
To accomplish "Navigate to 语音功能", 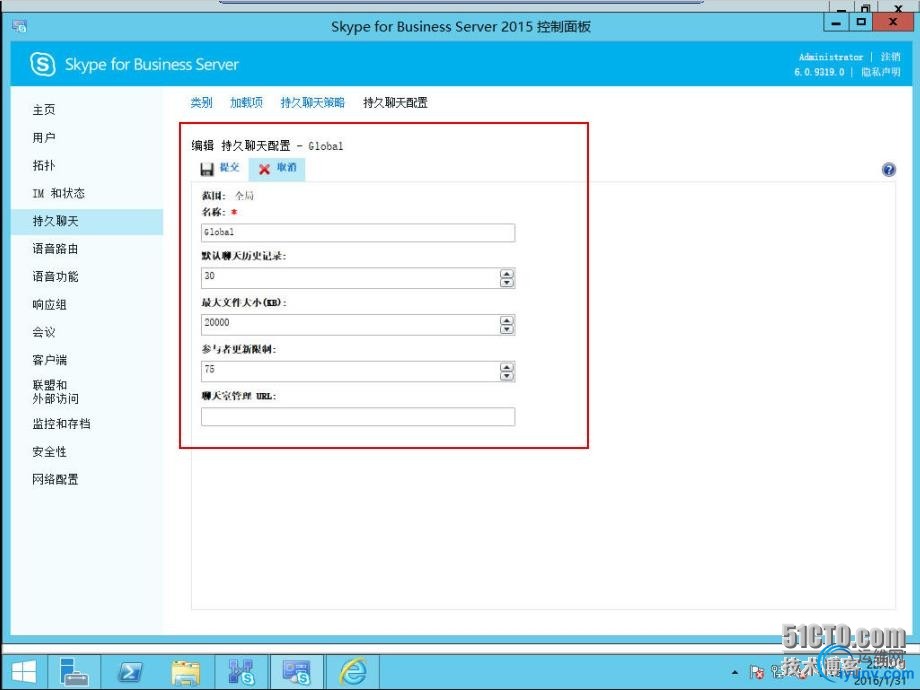I will (x=55, y=276).
